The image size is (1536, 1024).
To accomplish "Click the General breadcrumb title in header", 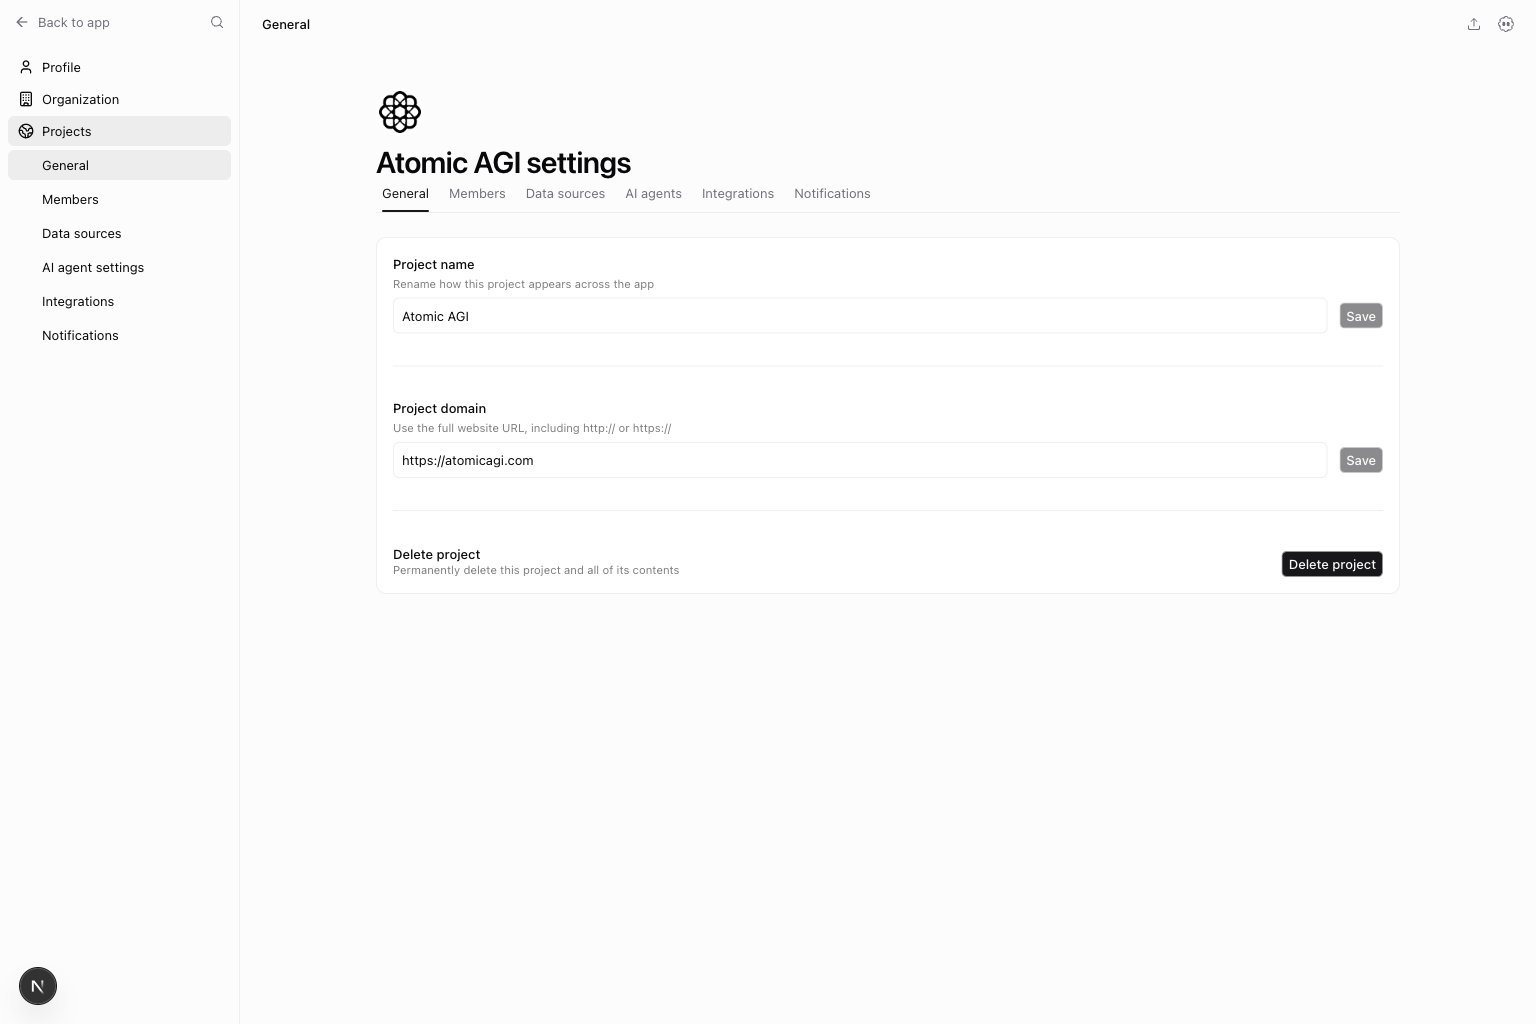I will click(x=286, y=24).
